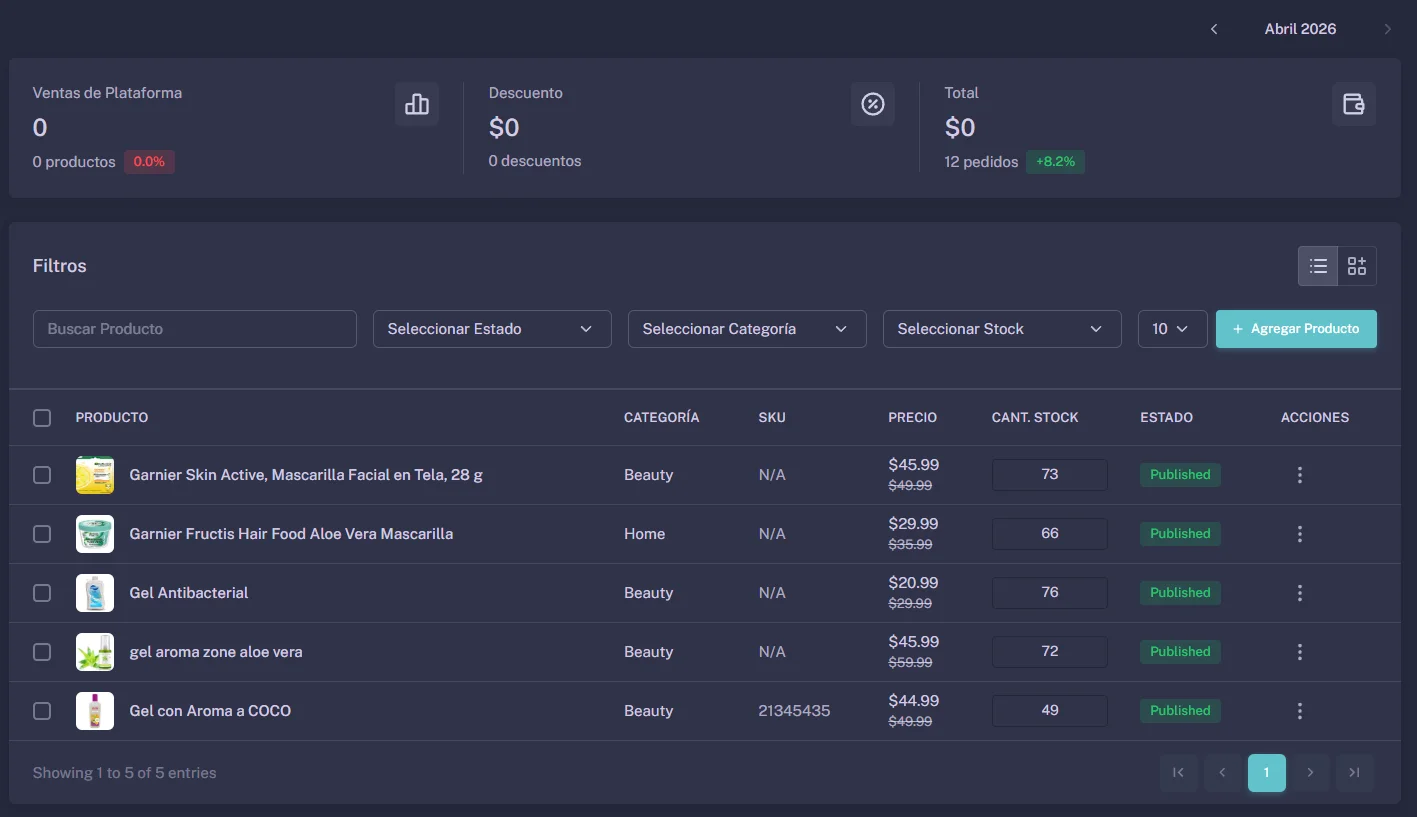The height and width of the screenshot is (817, 1417).
Task: Open the Gel con Aroma a COCO name
Action: point(210,711)
